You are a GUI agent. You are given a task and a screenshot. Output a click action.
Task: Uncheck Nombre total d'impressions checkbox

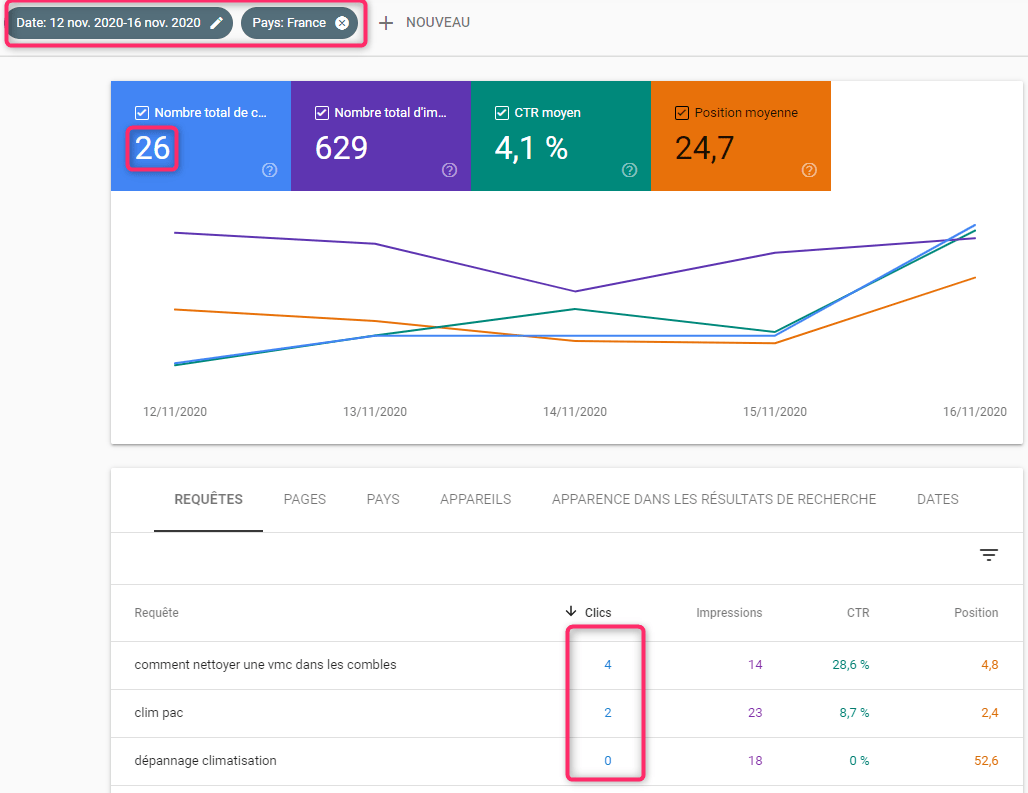(321, 113)
